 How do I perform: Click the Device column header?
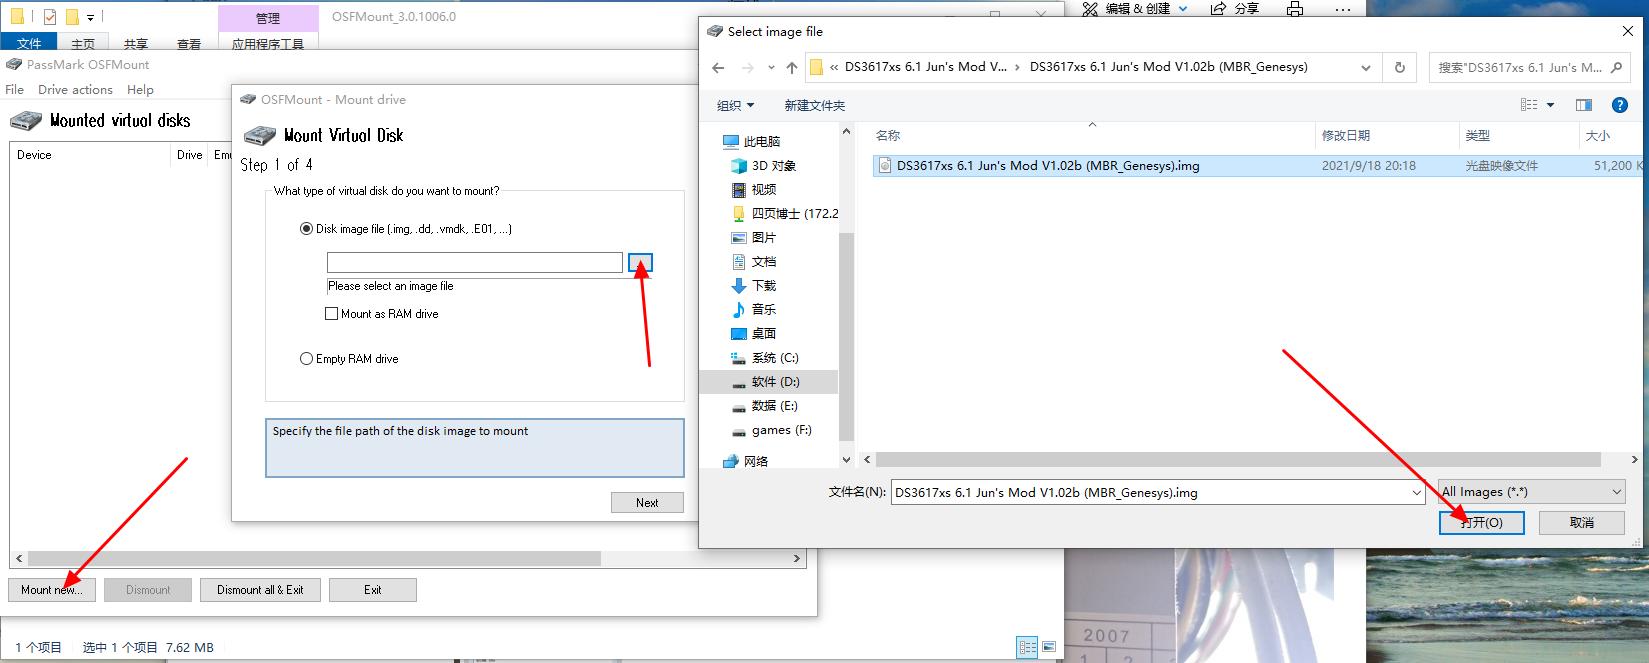pyautogui.click(x=91, y=155)
